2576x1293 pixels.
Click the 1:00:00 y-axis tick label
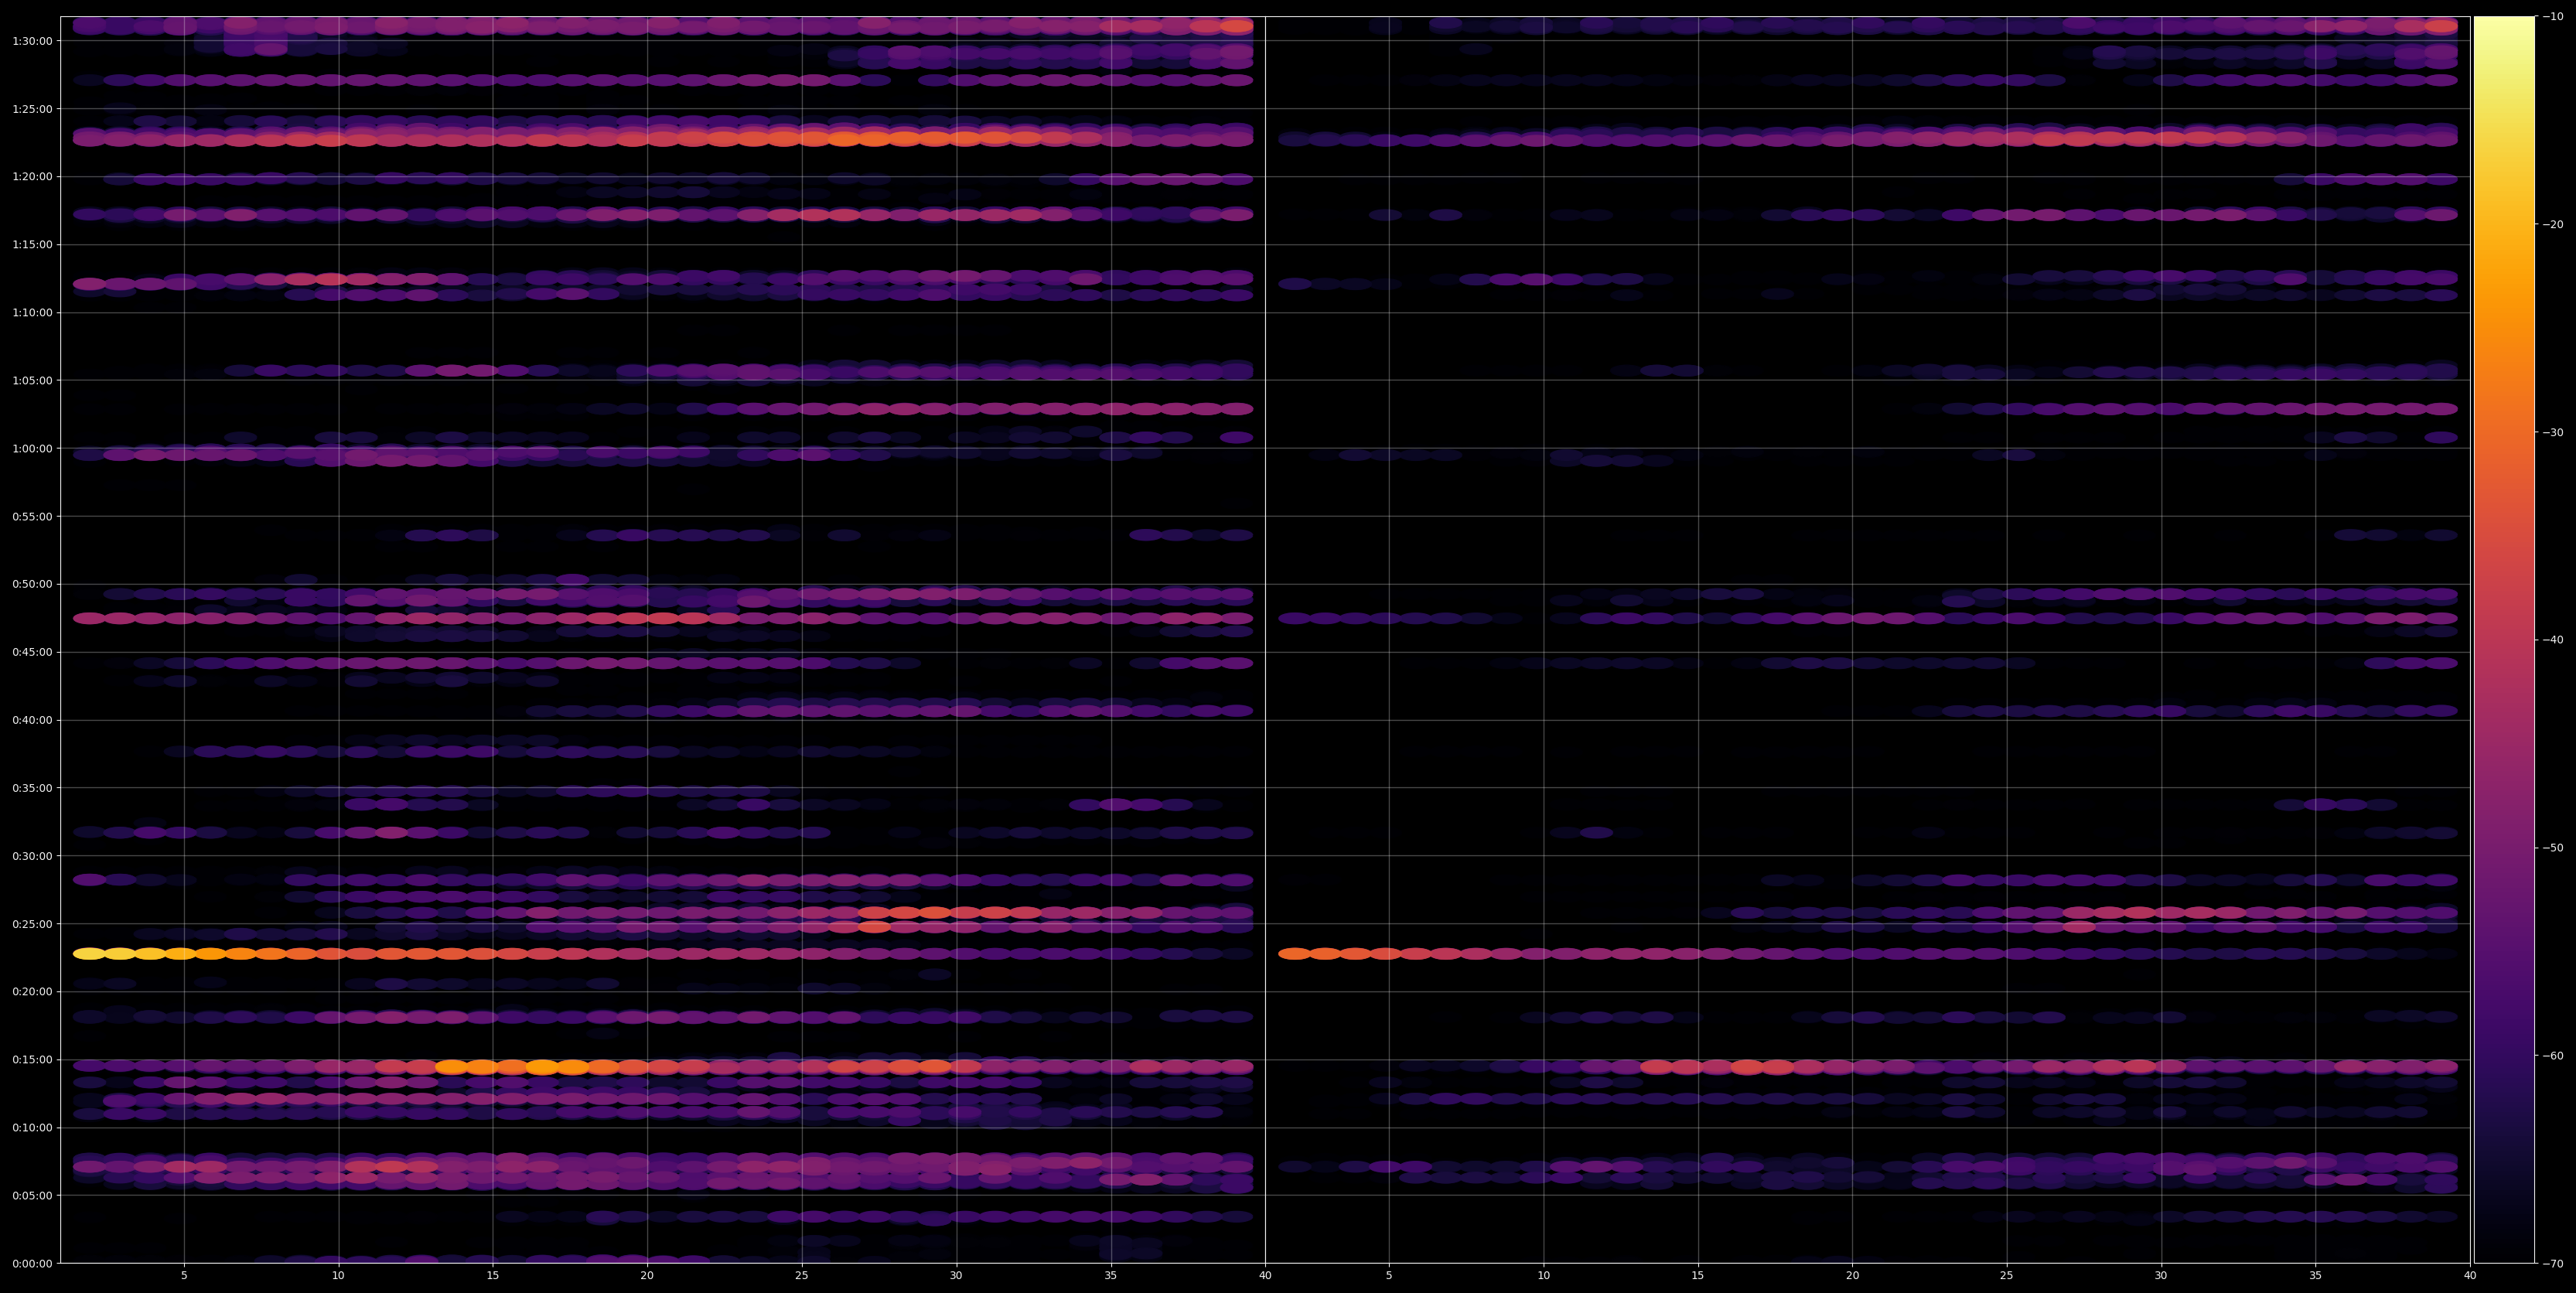pyautogui.click(x=32, y=449)
